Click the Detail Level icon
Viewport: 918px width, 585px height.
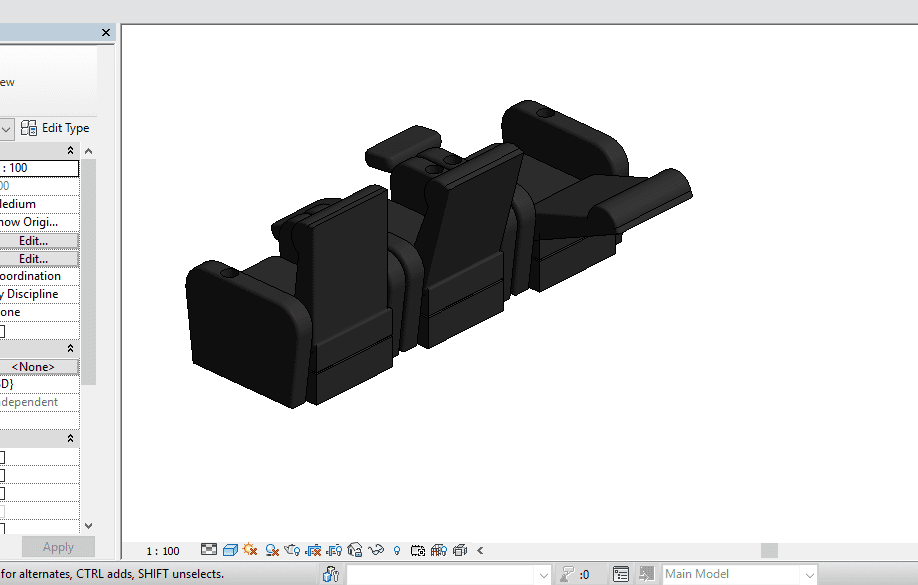pos(209,550)
